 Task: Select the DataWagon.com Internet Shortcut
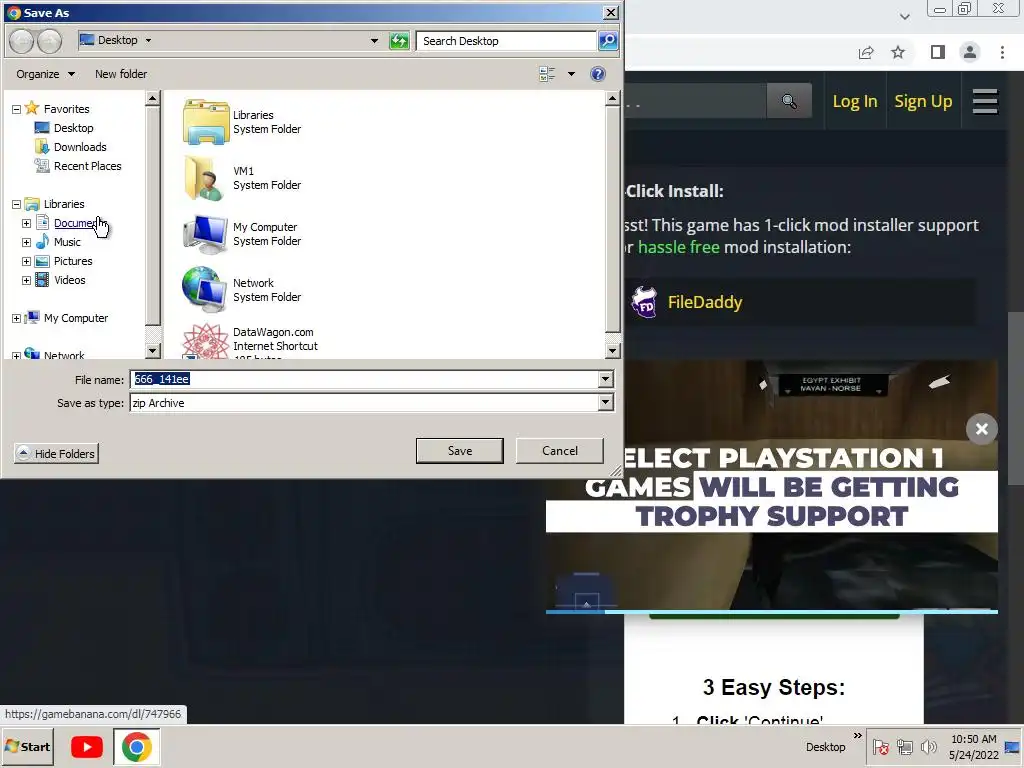coord(250,342)
